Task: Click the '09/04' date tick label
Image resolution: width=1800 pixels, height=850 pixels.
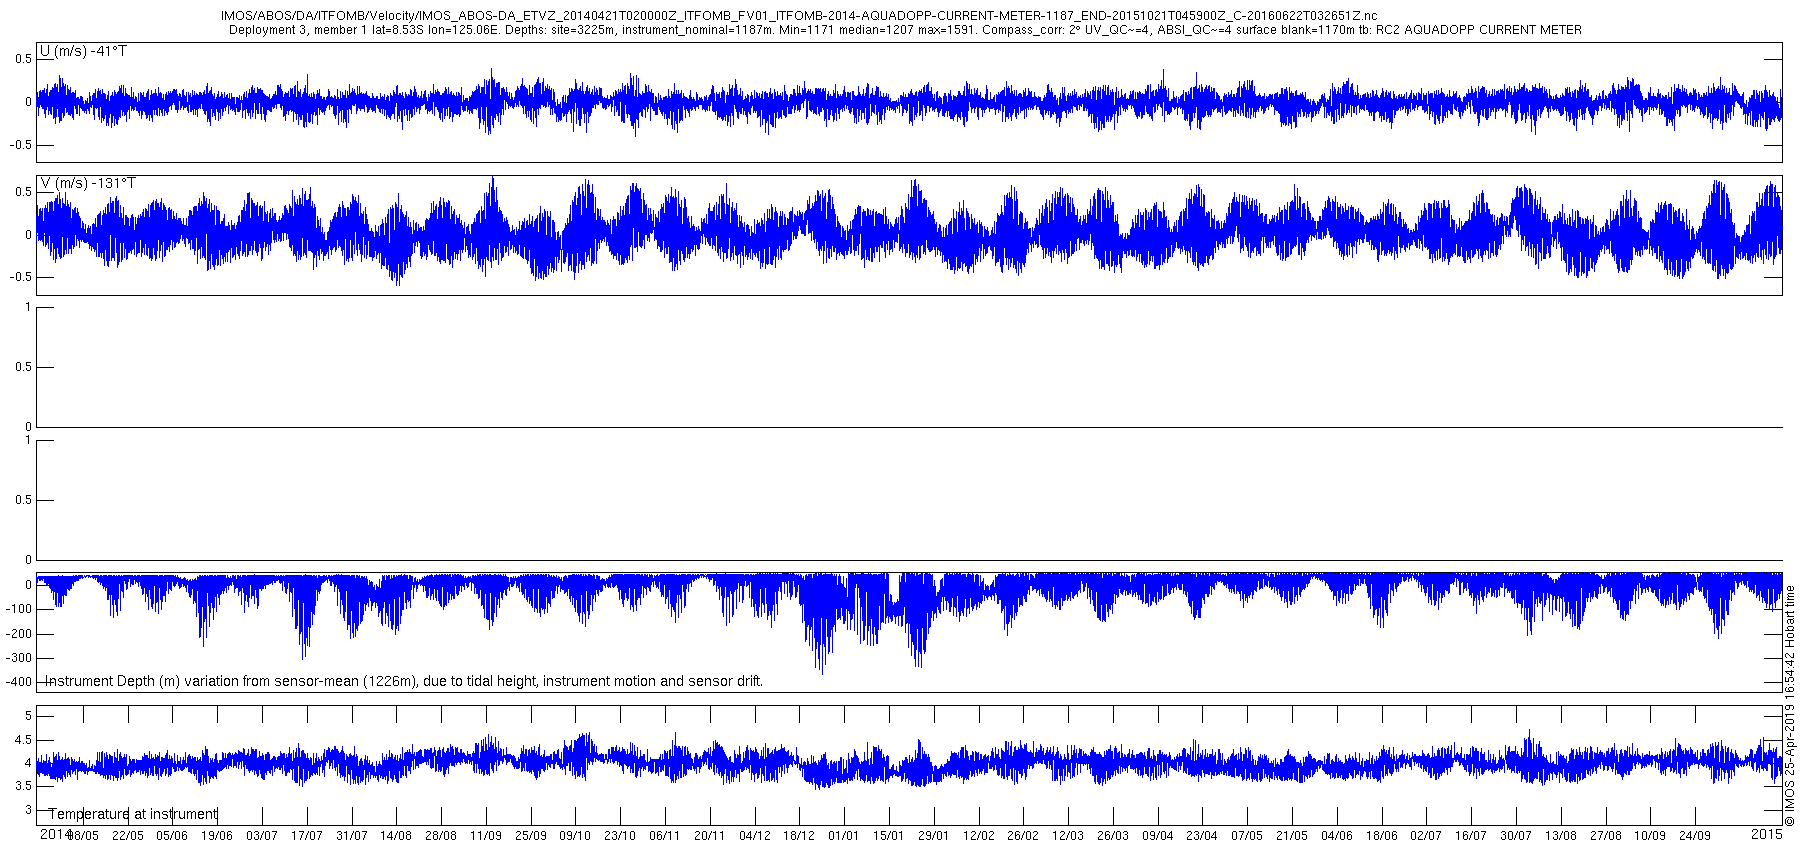Action: tap(1158, 836)
